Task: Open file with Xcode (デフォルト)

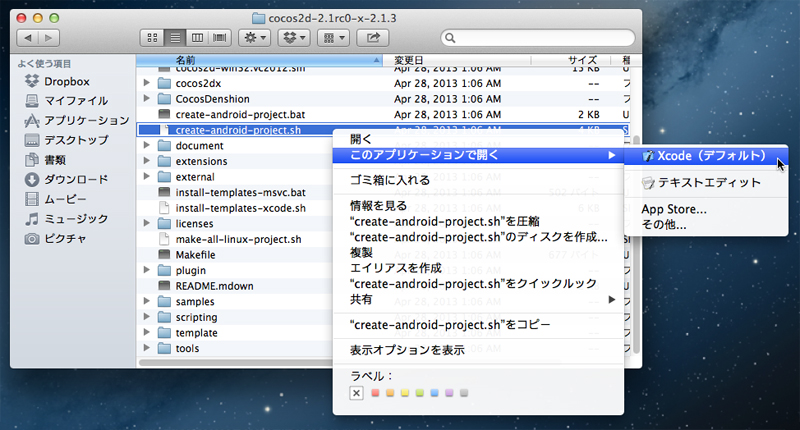Action: coord(706,156)
